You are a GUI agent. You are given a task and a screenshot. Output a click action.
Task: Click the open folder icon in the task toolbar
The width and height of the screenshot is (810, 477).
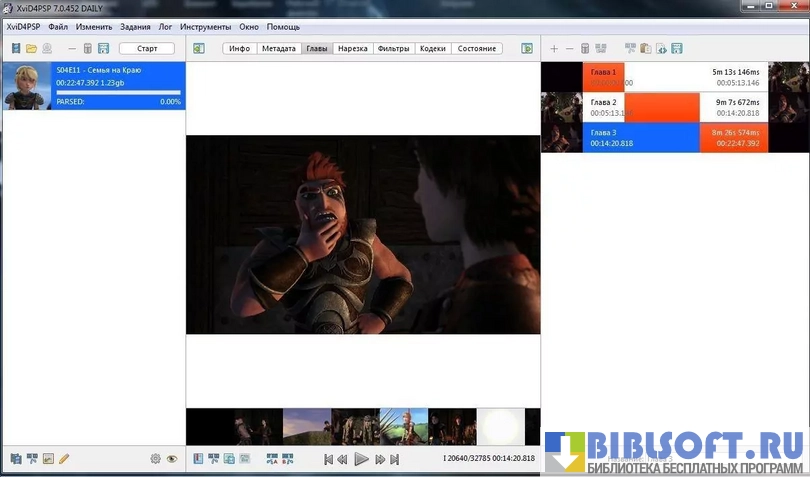[31, 48]
